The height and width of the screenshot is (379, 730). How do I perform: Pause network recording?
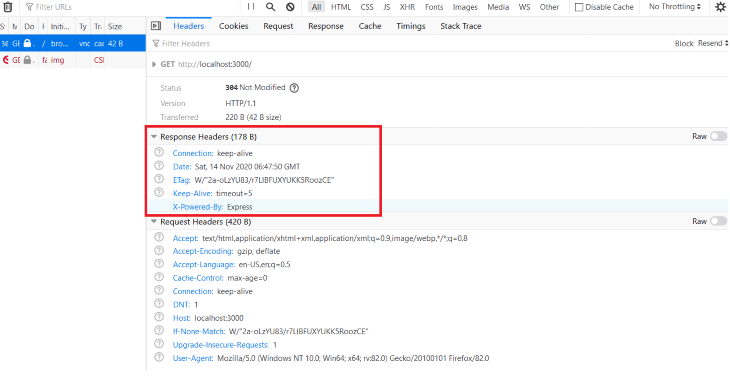pyautogui.click(x=251, y=7)
